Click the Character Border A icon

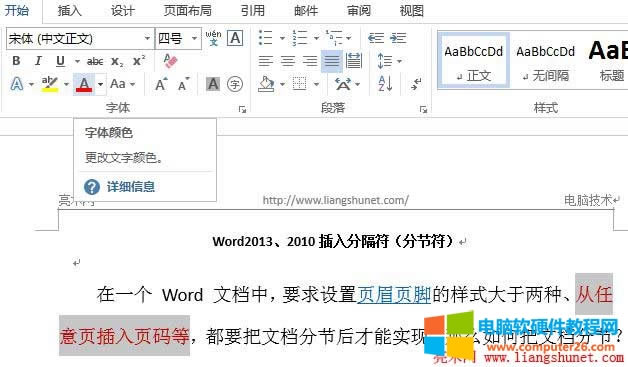tap(235, 38)
